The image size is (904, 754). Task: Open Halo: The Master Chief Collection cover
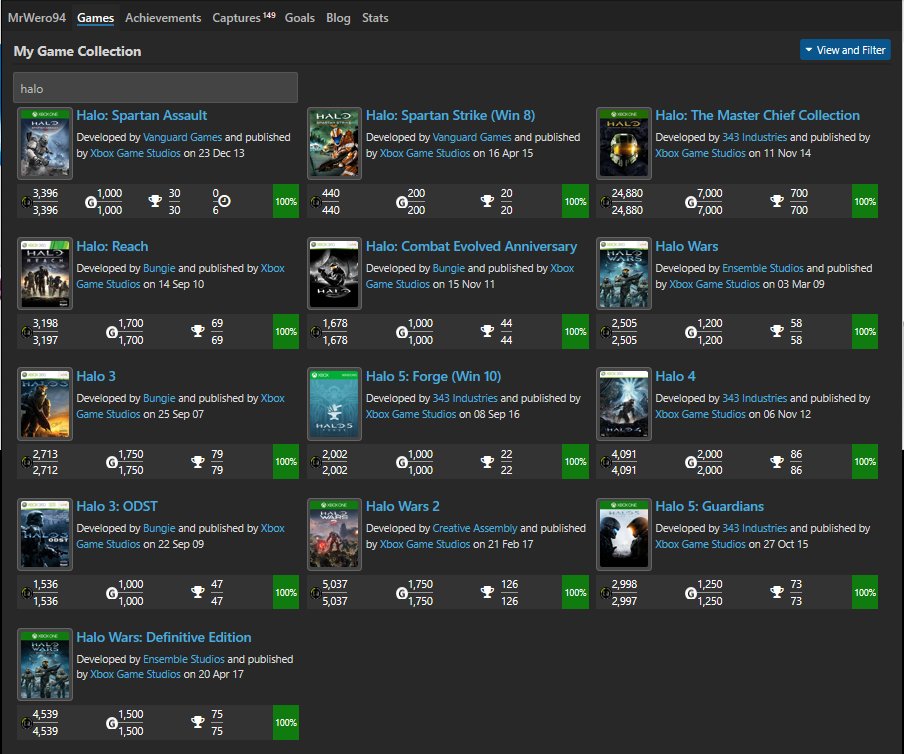click(x=624, y=144)
